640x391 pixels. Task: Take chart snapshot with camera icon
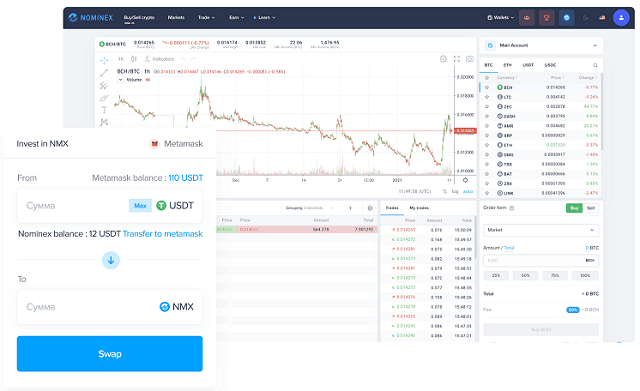[470, 59]
